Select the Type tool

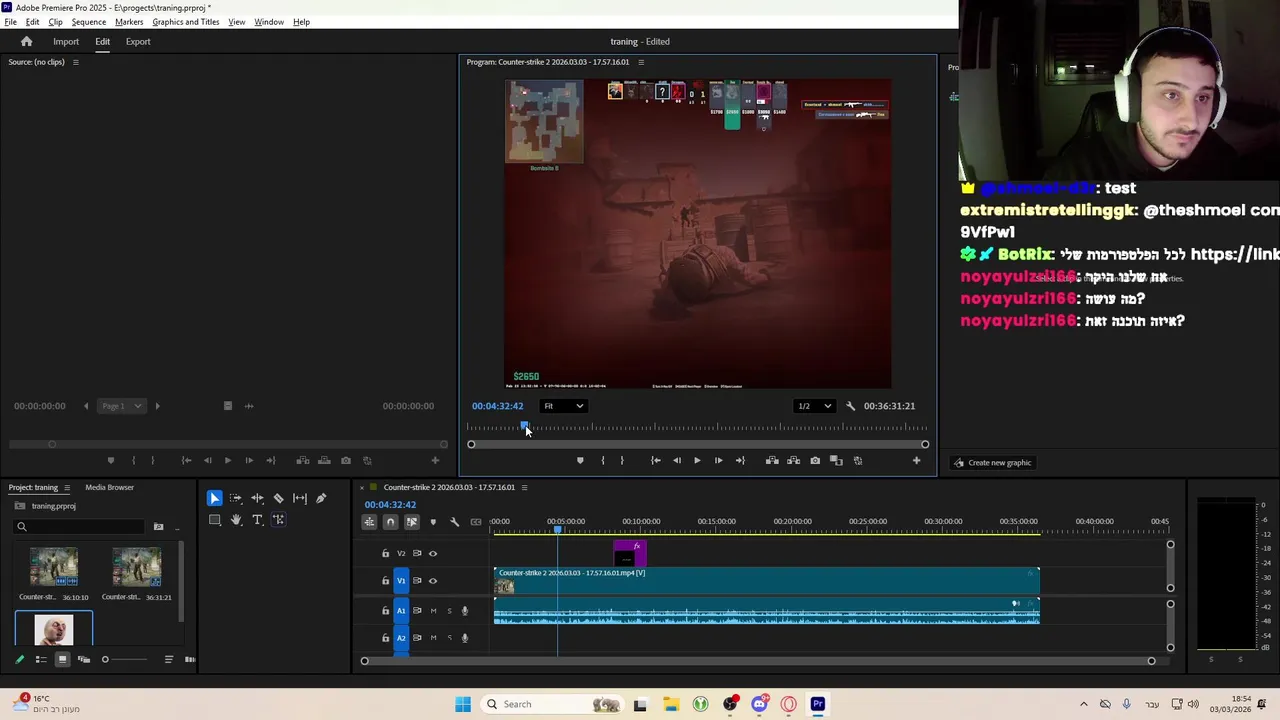(257, 520)
